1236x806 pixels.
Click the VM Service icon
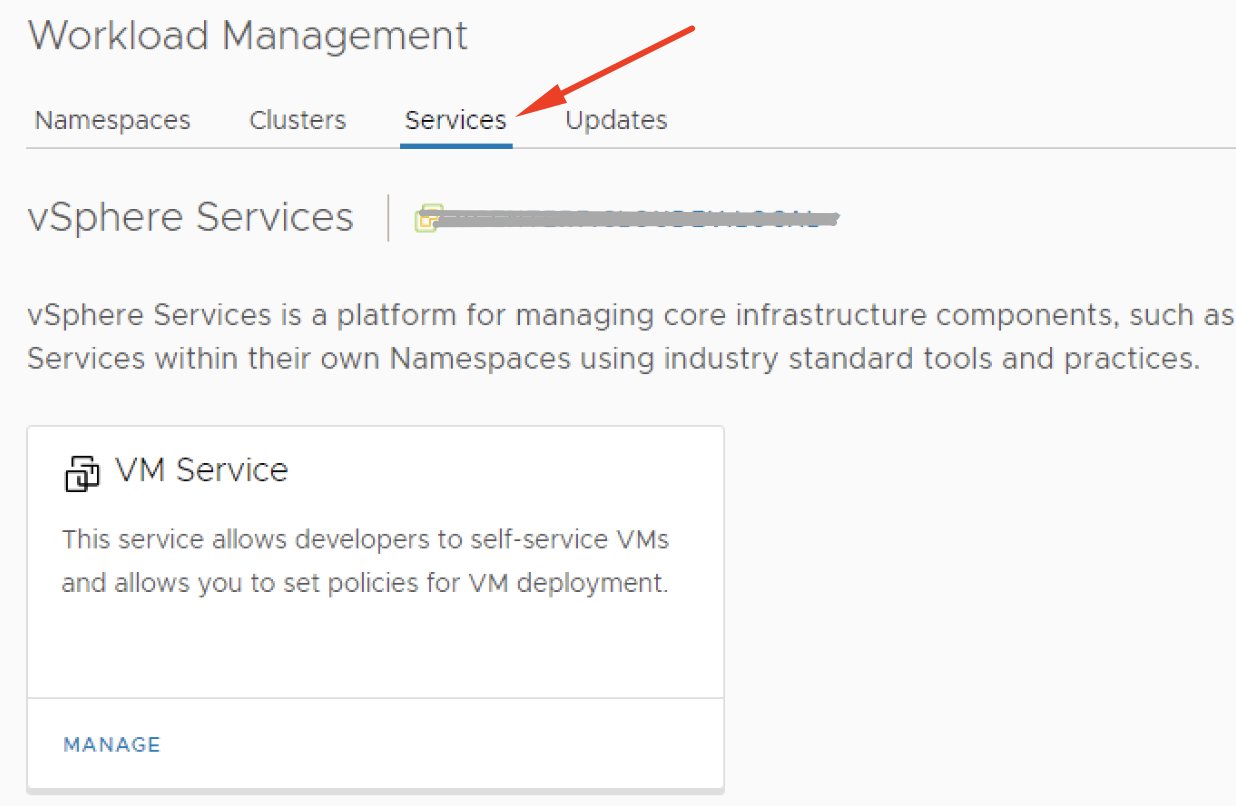(x=83, y=473)
